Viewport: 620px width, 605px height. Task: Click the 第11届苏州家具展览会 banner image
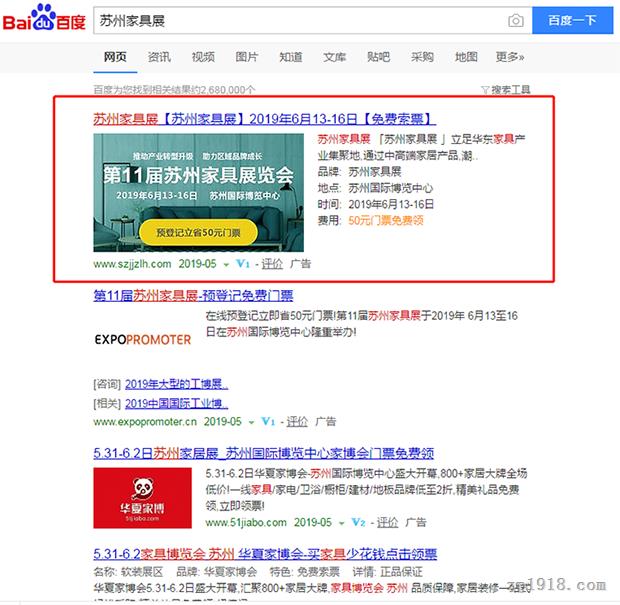point(198,193)
